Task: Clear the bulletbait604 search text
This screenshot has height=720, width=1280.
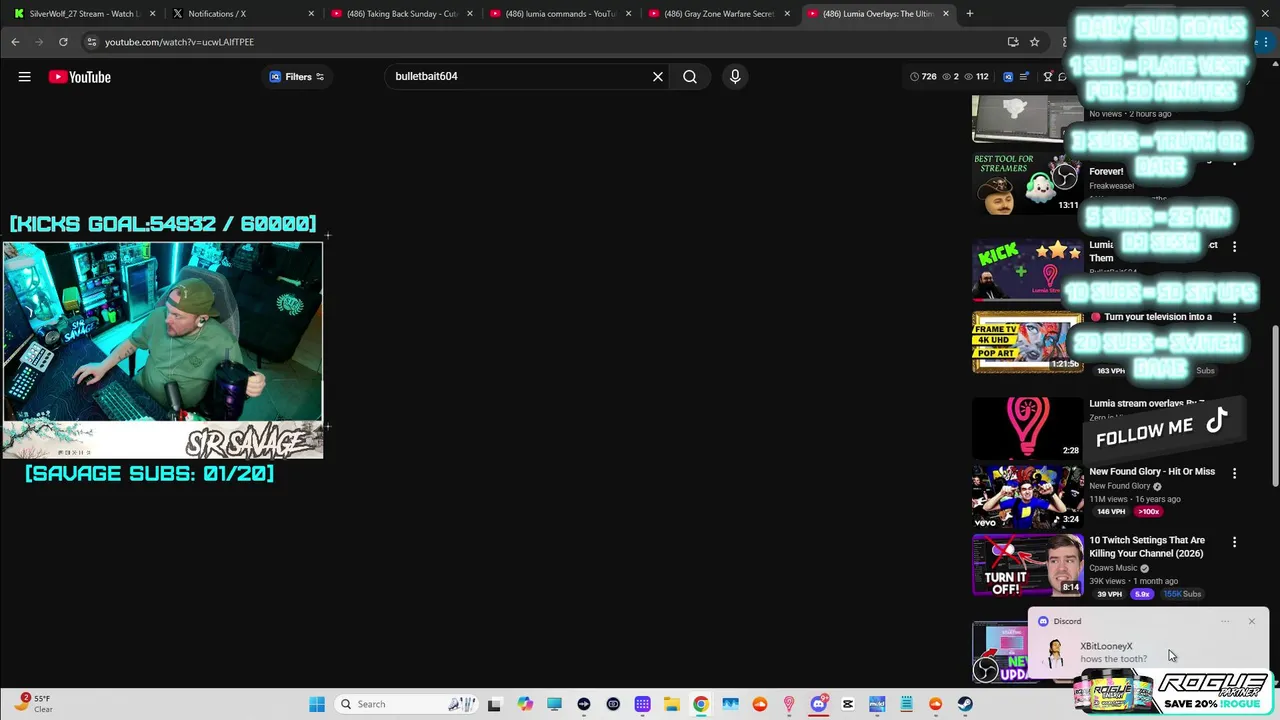Action: 658,77
